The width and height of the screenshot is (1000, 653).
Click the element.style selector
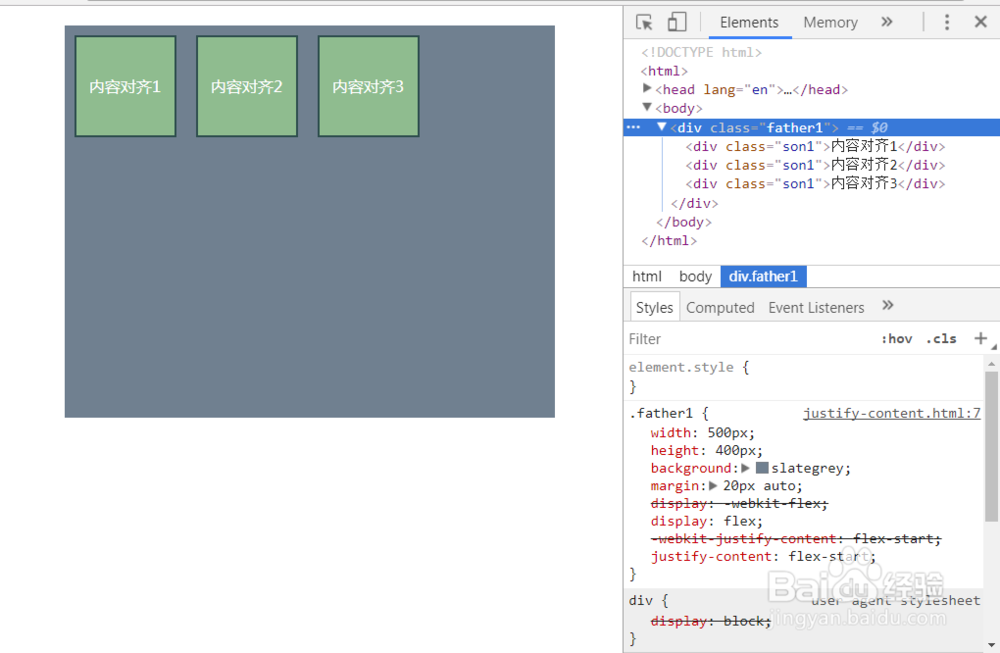pyautogui.click(x=681, y=367)
